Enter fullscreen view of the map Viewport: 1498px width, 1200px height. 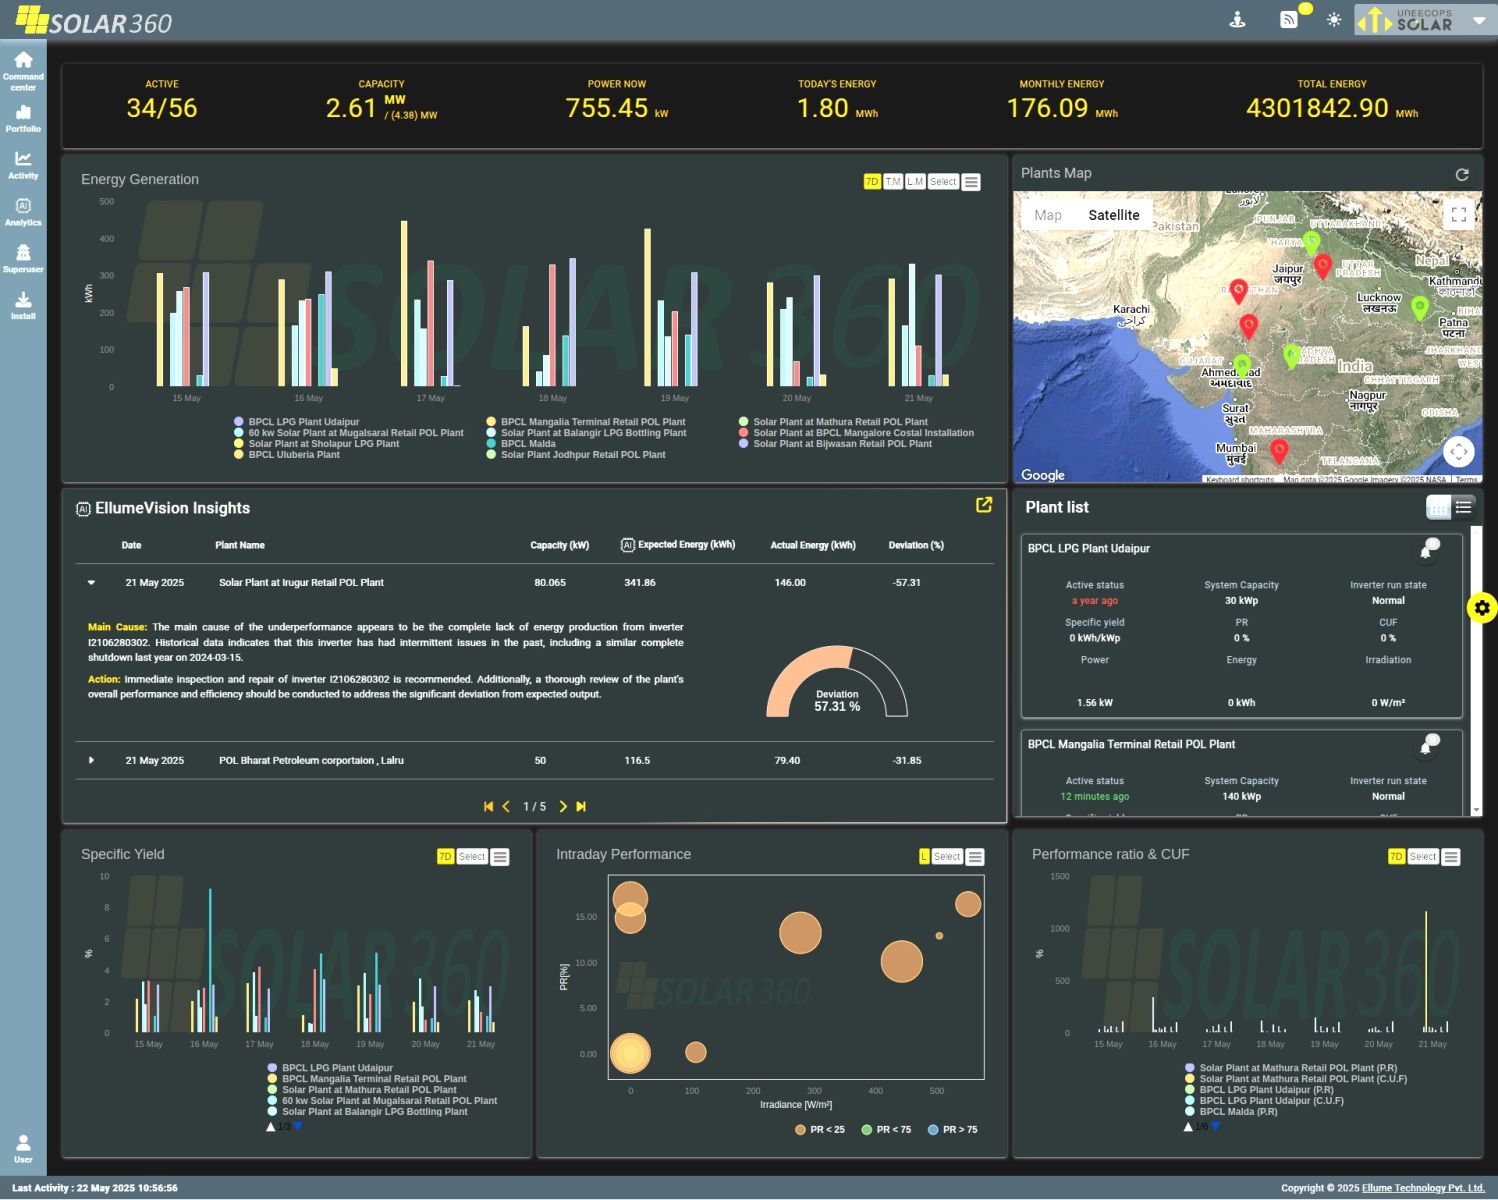(x=1459, y=214)
